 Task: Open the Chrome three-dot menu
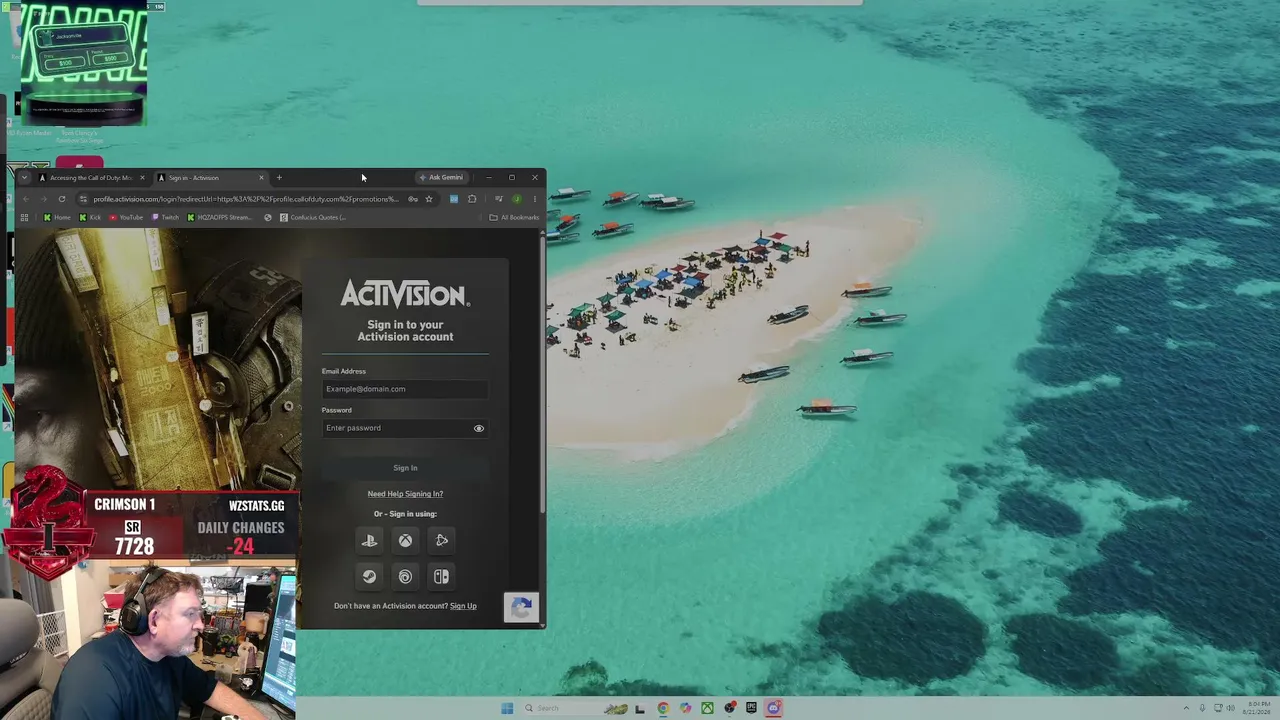coord(534,199)
